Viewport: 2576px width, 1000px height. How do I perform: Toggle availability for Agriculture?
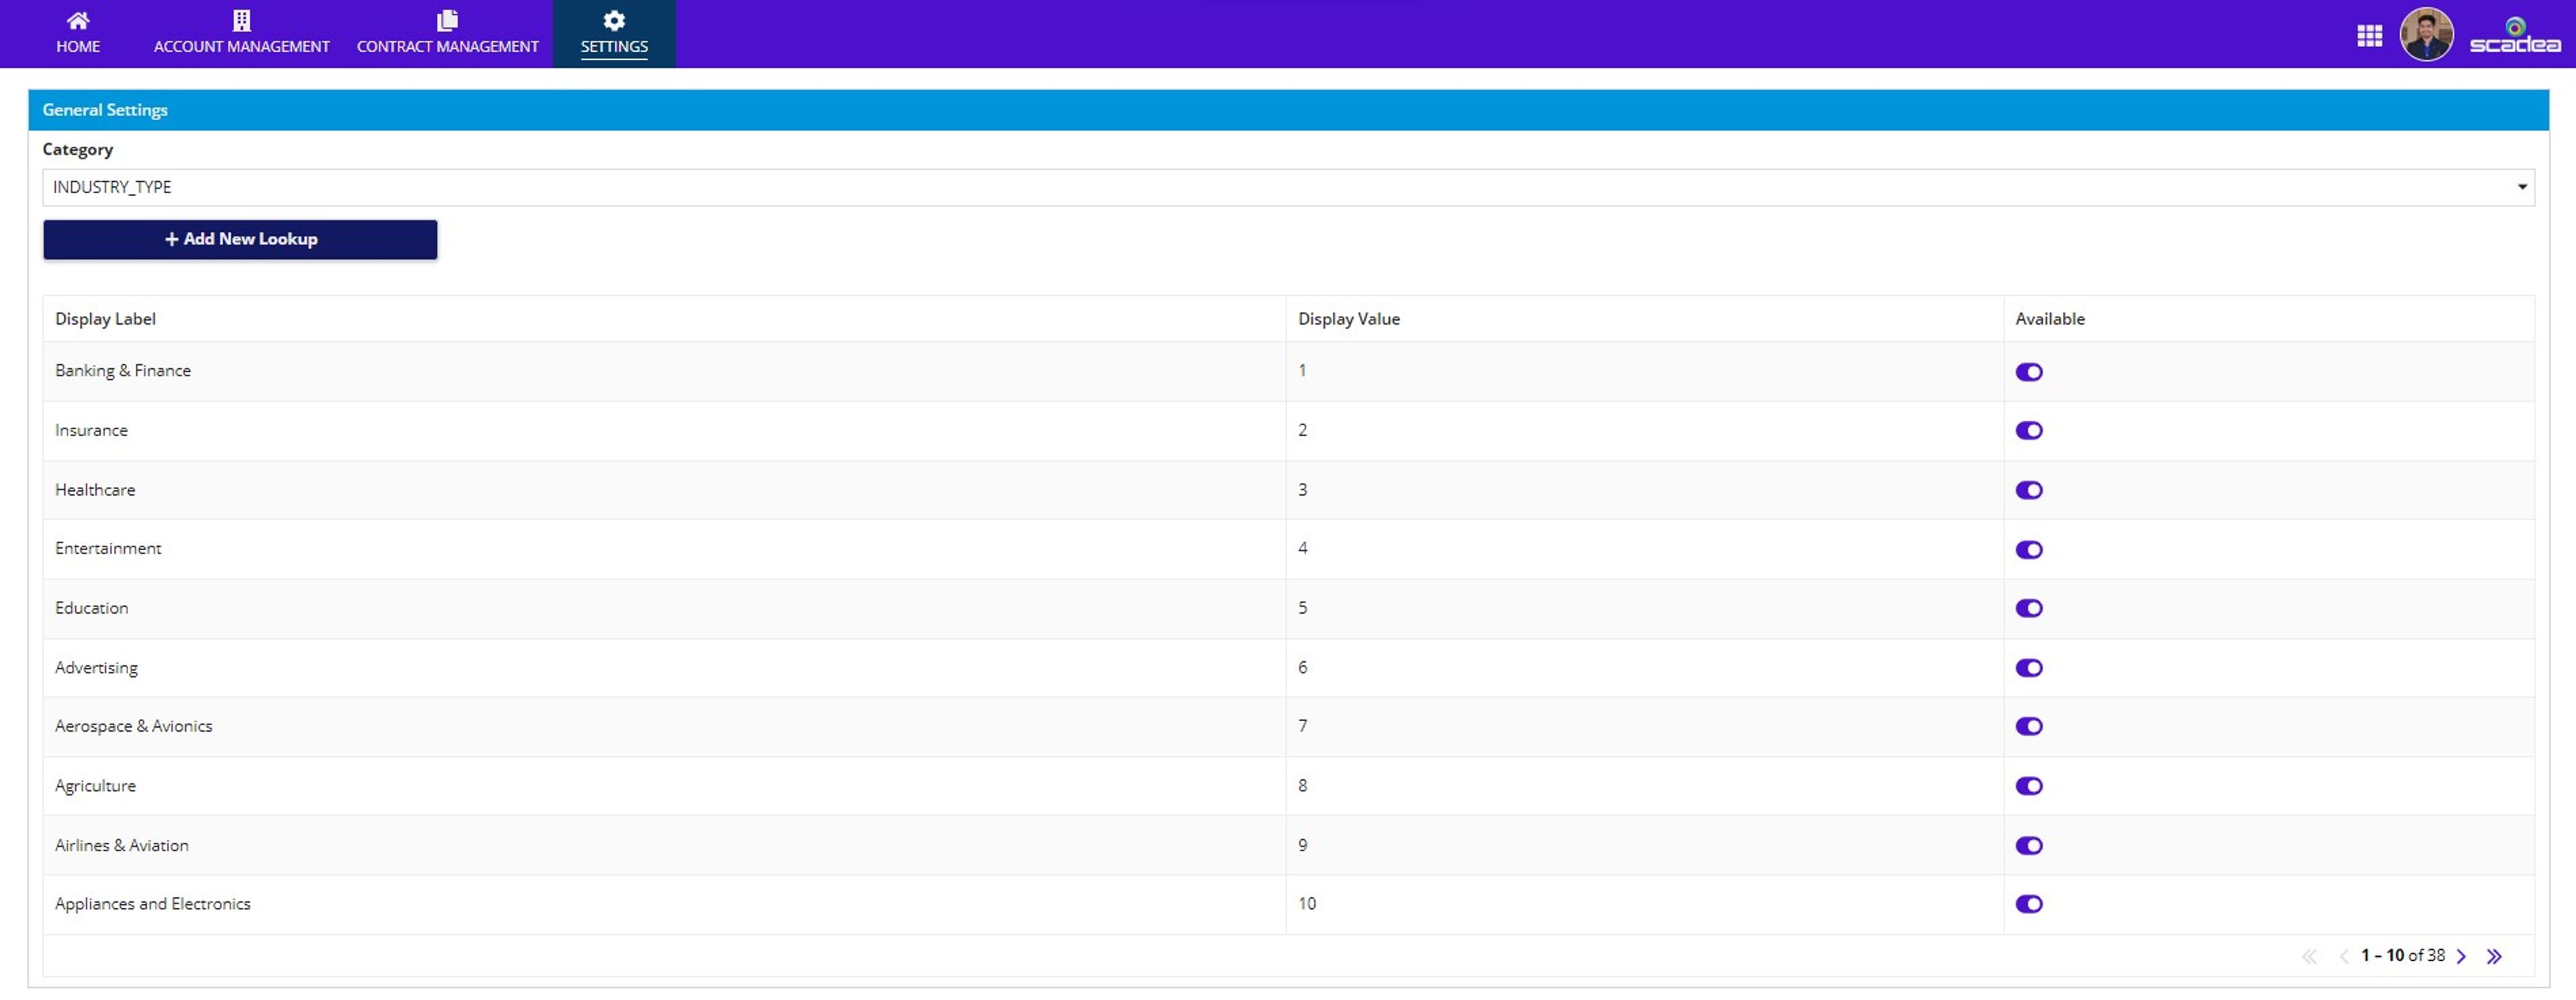[x=2029, y=786]
